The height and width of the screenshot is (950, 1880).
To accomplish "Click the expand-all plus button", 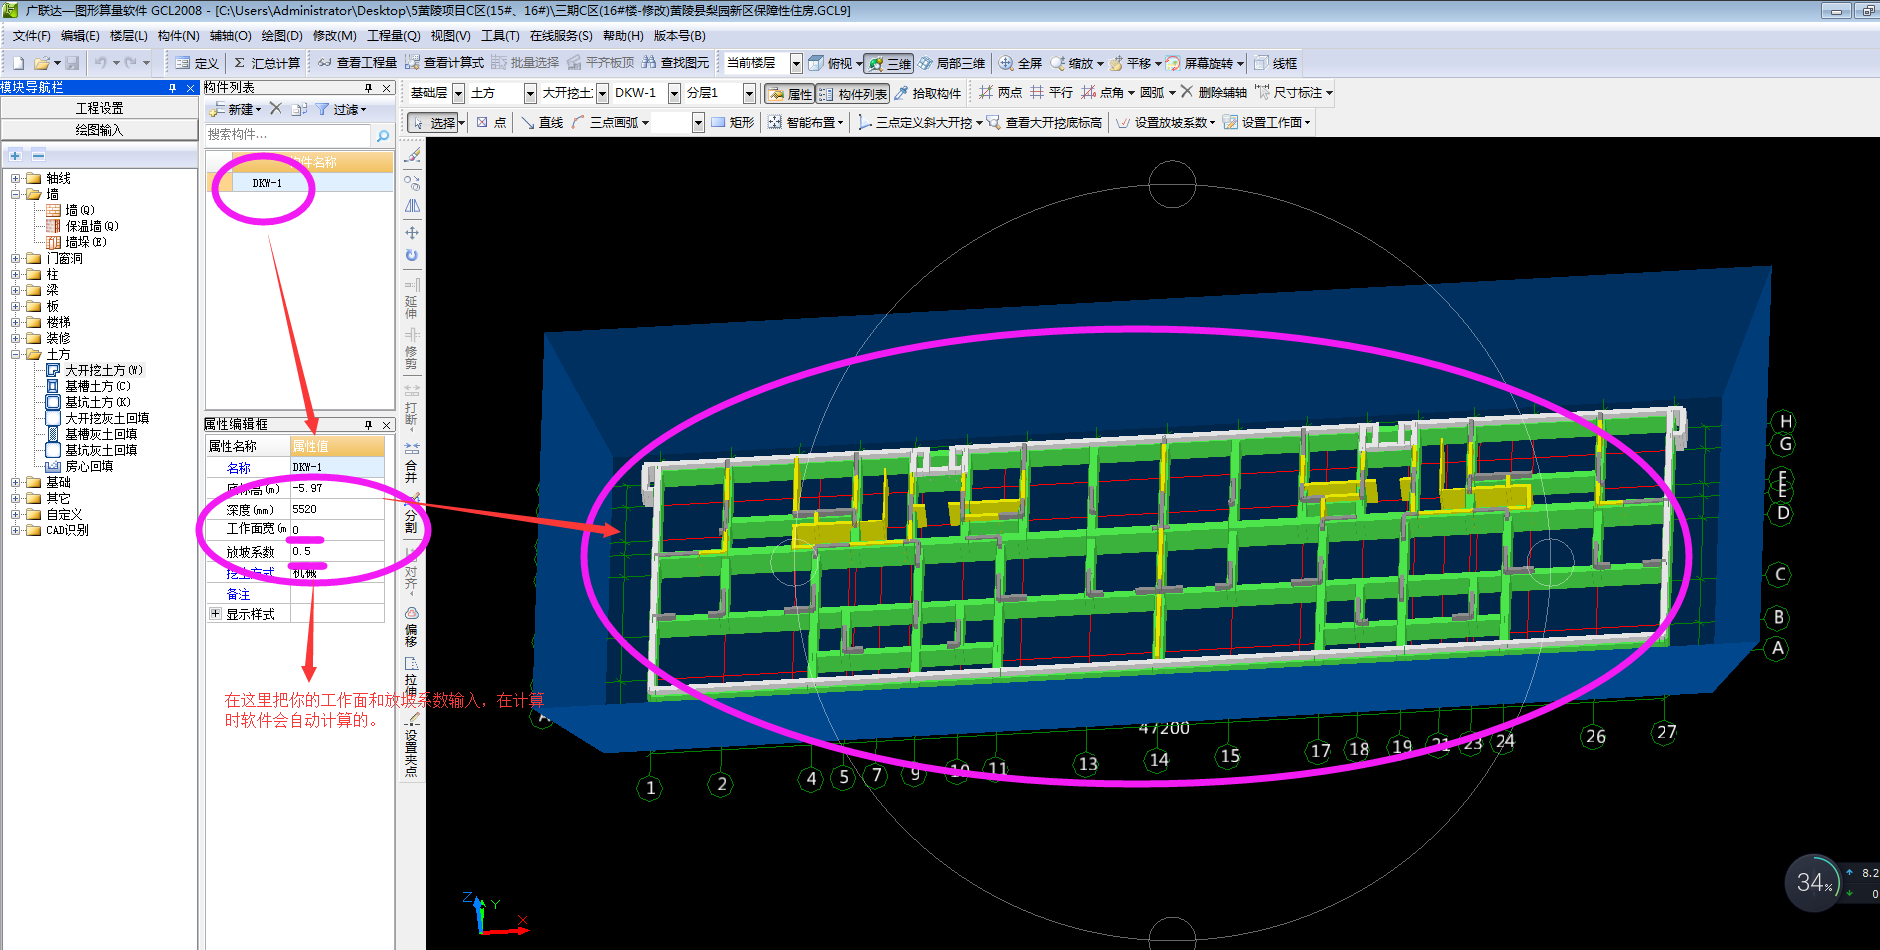I will coord(15,156).
